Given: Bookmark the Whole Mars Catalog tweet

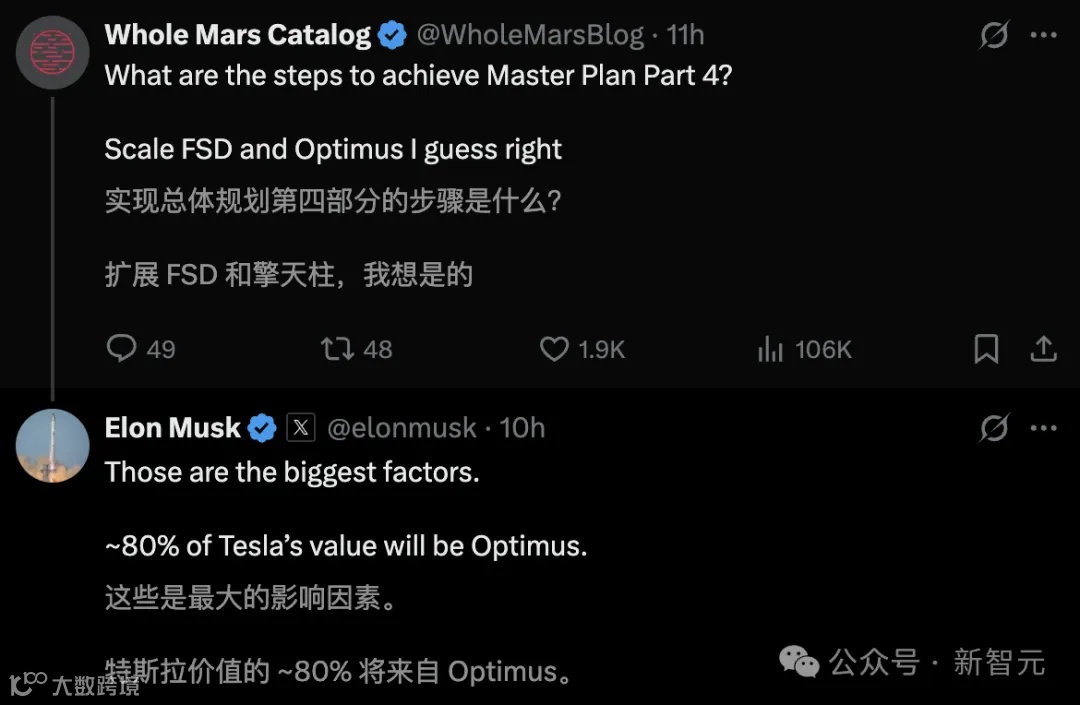Looking at the screenshot, I should pos(986,348).
